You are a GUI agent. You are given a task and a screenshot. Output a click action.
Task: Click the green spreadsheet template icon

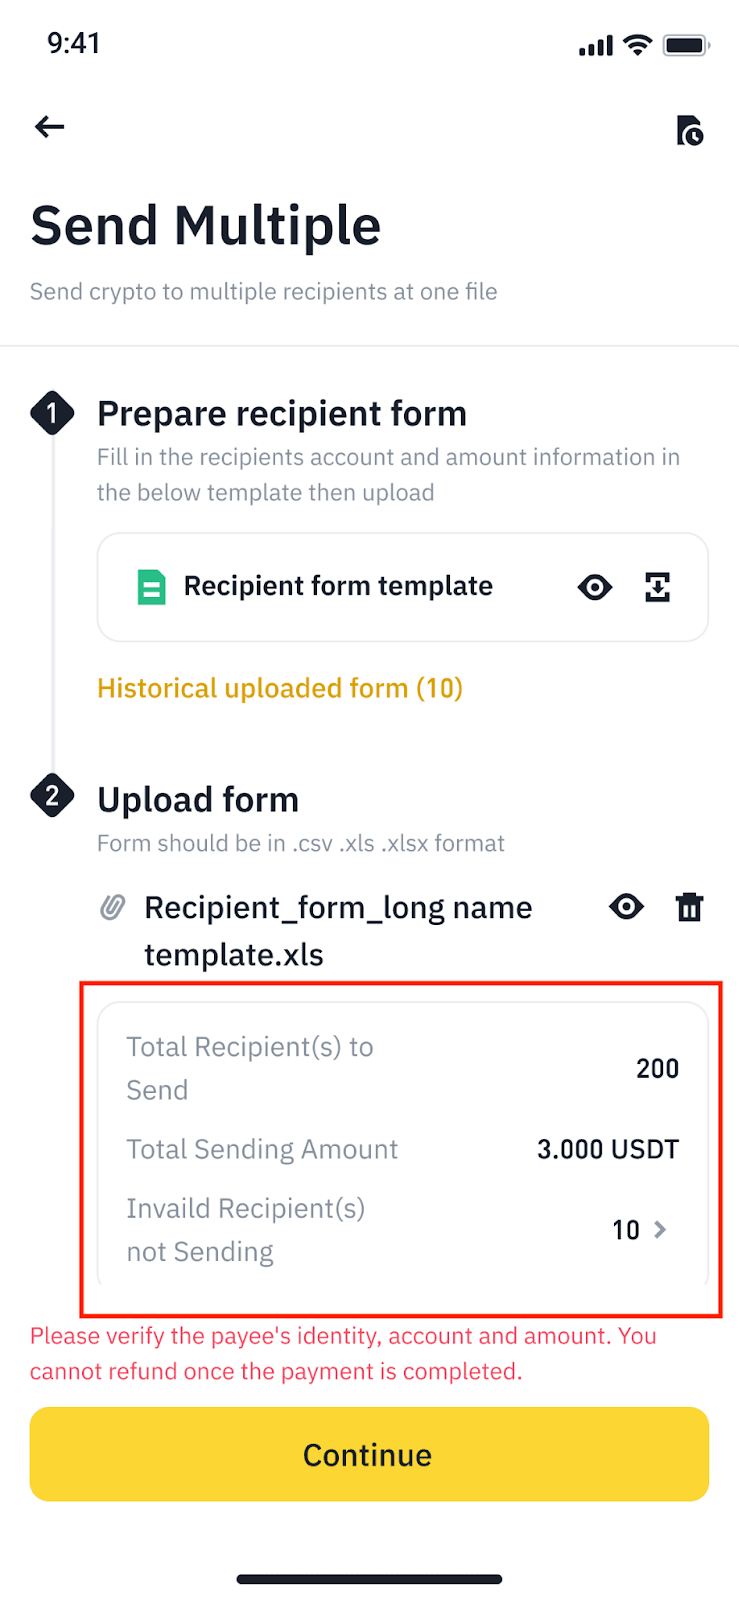point(151,587)
